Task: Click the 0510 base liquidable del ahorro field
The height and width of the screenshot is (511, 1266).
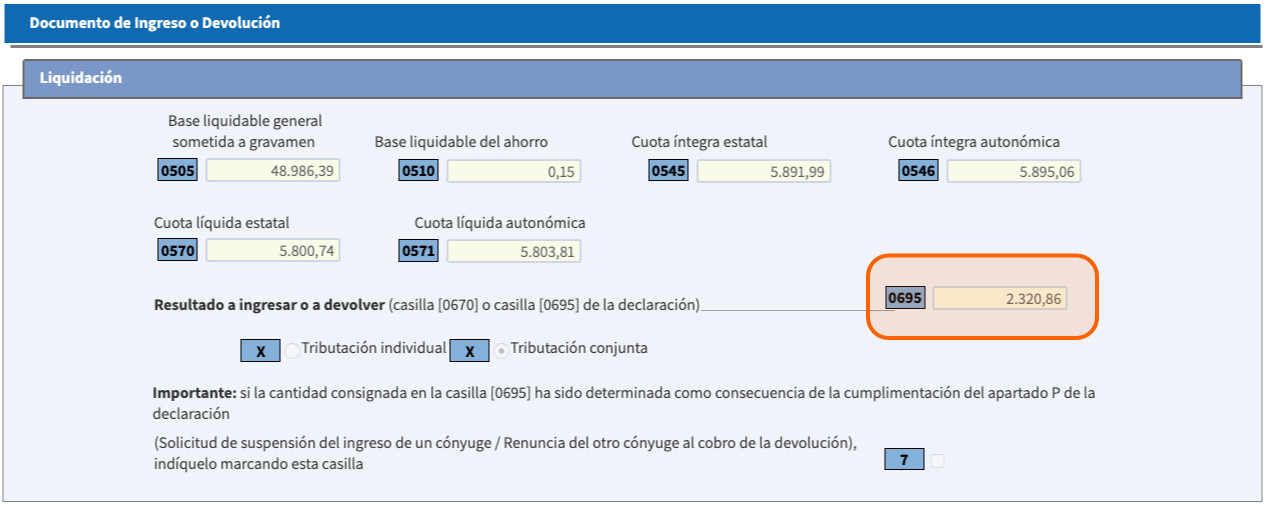Action: (514, 171)
